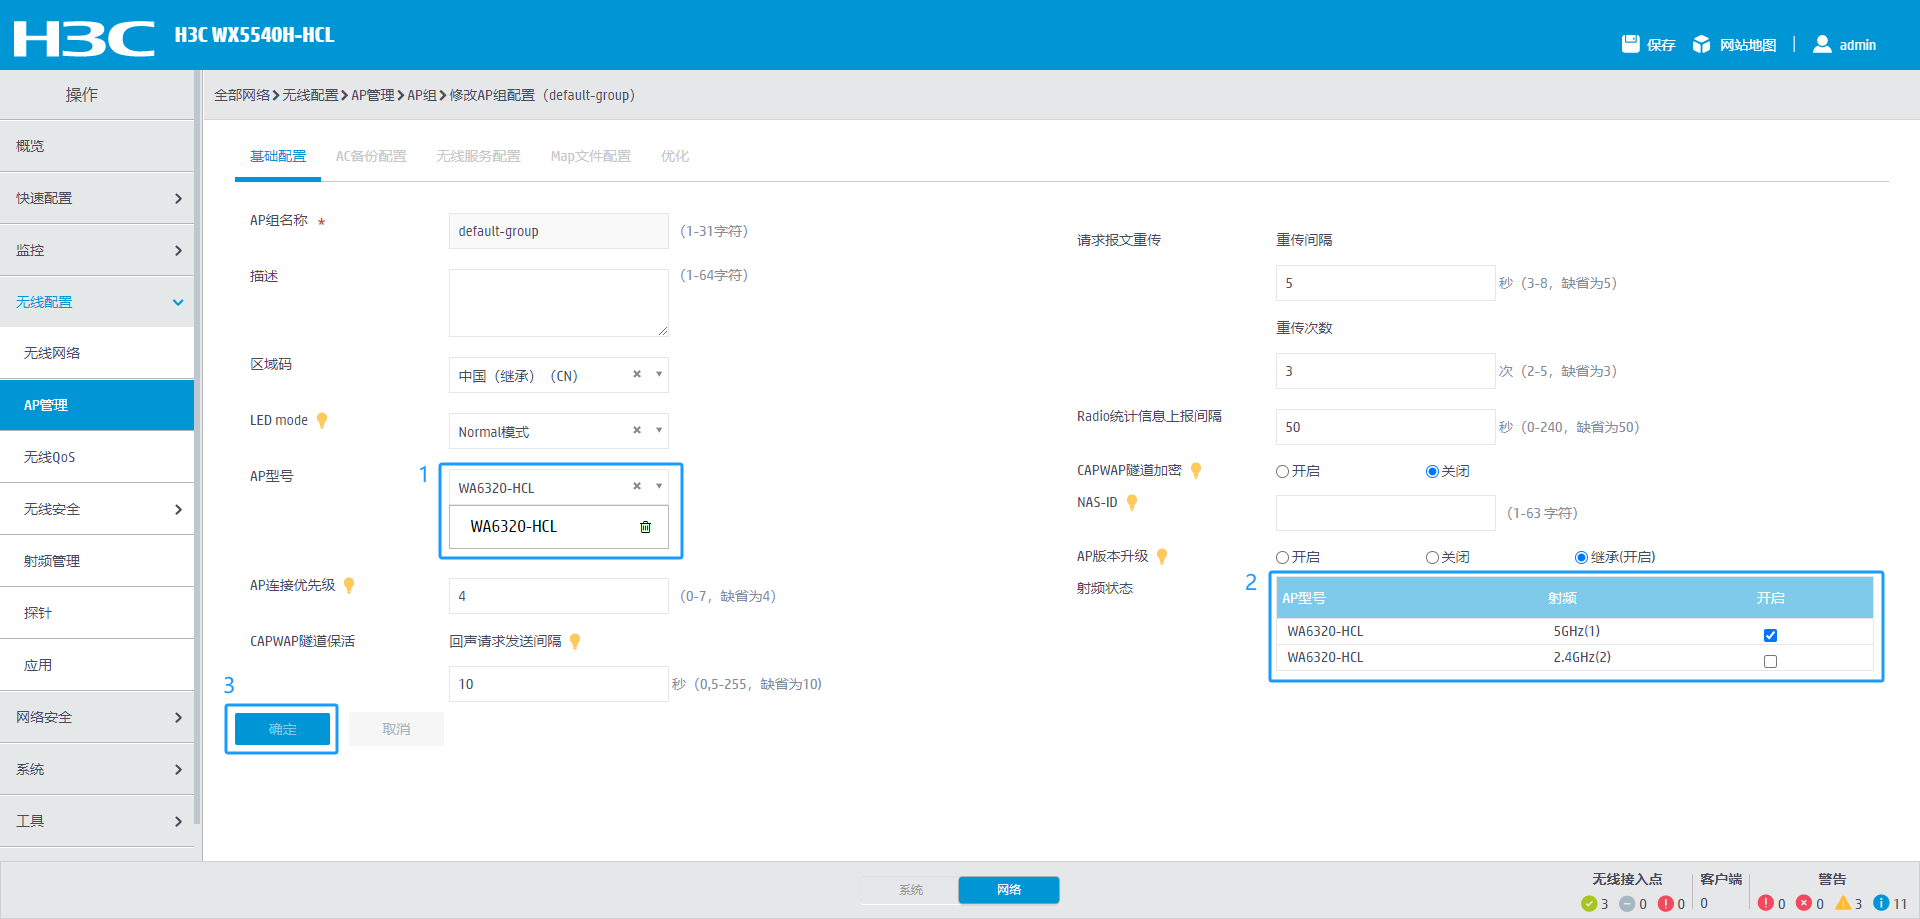The width and height of the screenshot is (1920, 919).
Task: Click the admin user icon
Action: point(1822,44)
